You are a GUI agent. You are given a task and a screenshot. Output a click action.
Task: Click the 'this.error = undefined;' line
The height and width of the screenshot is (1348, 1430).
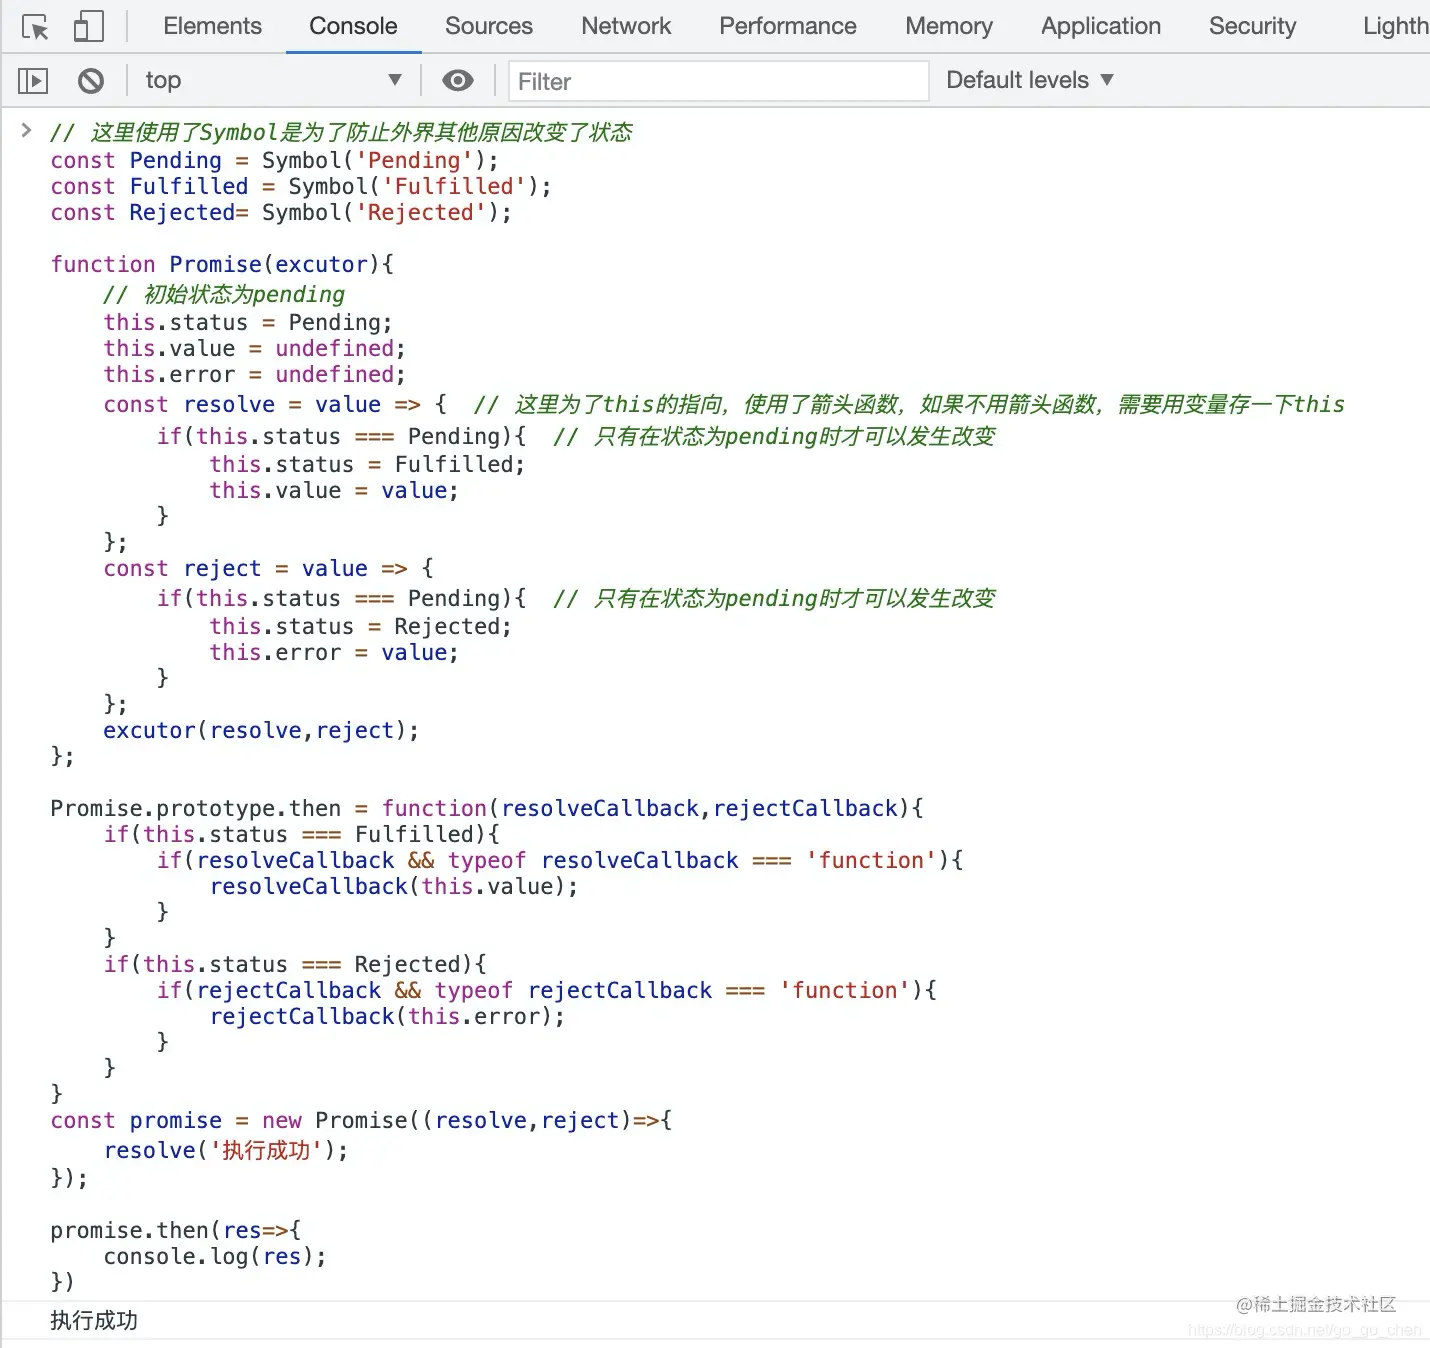[x=255, y=374]
